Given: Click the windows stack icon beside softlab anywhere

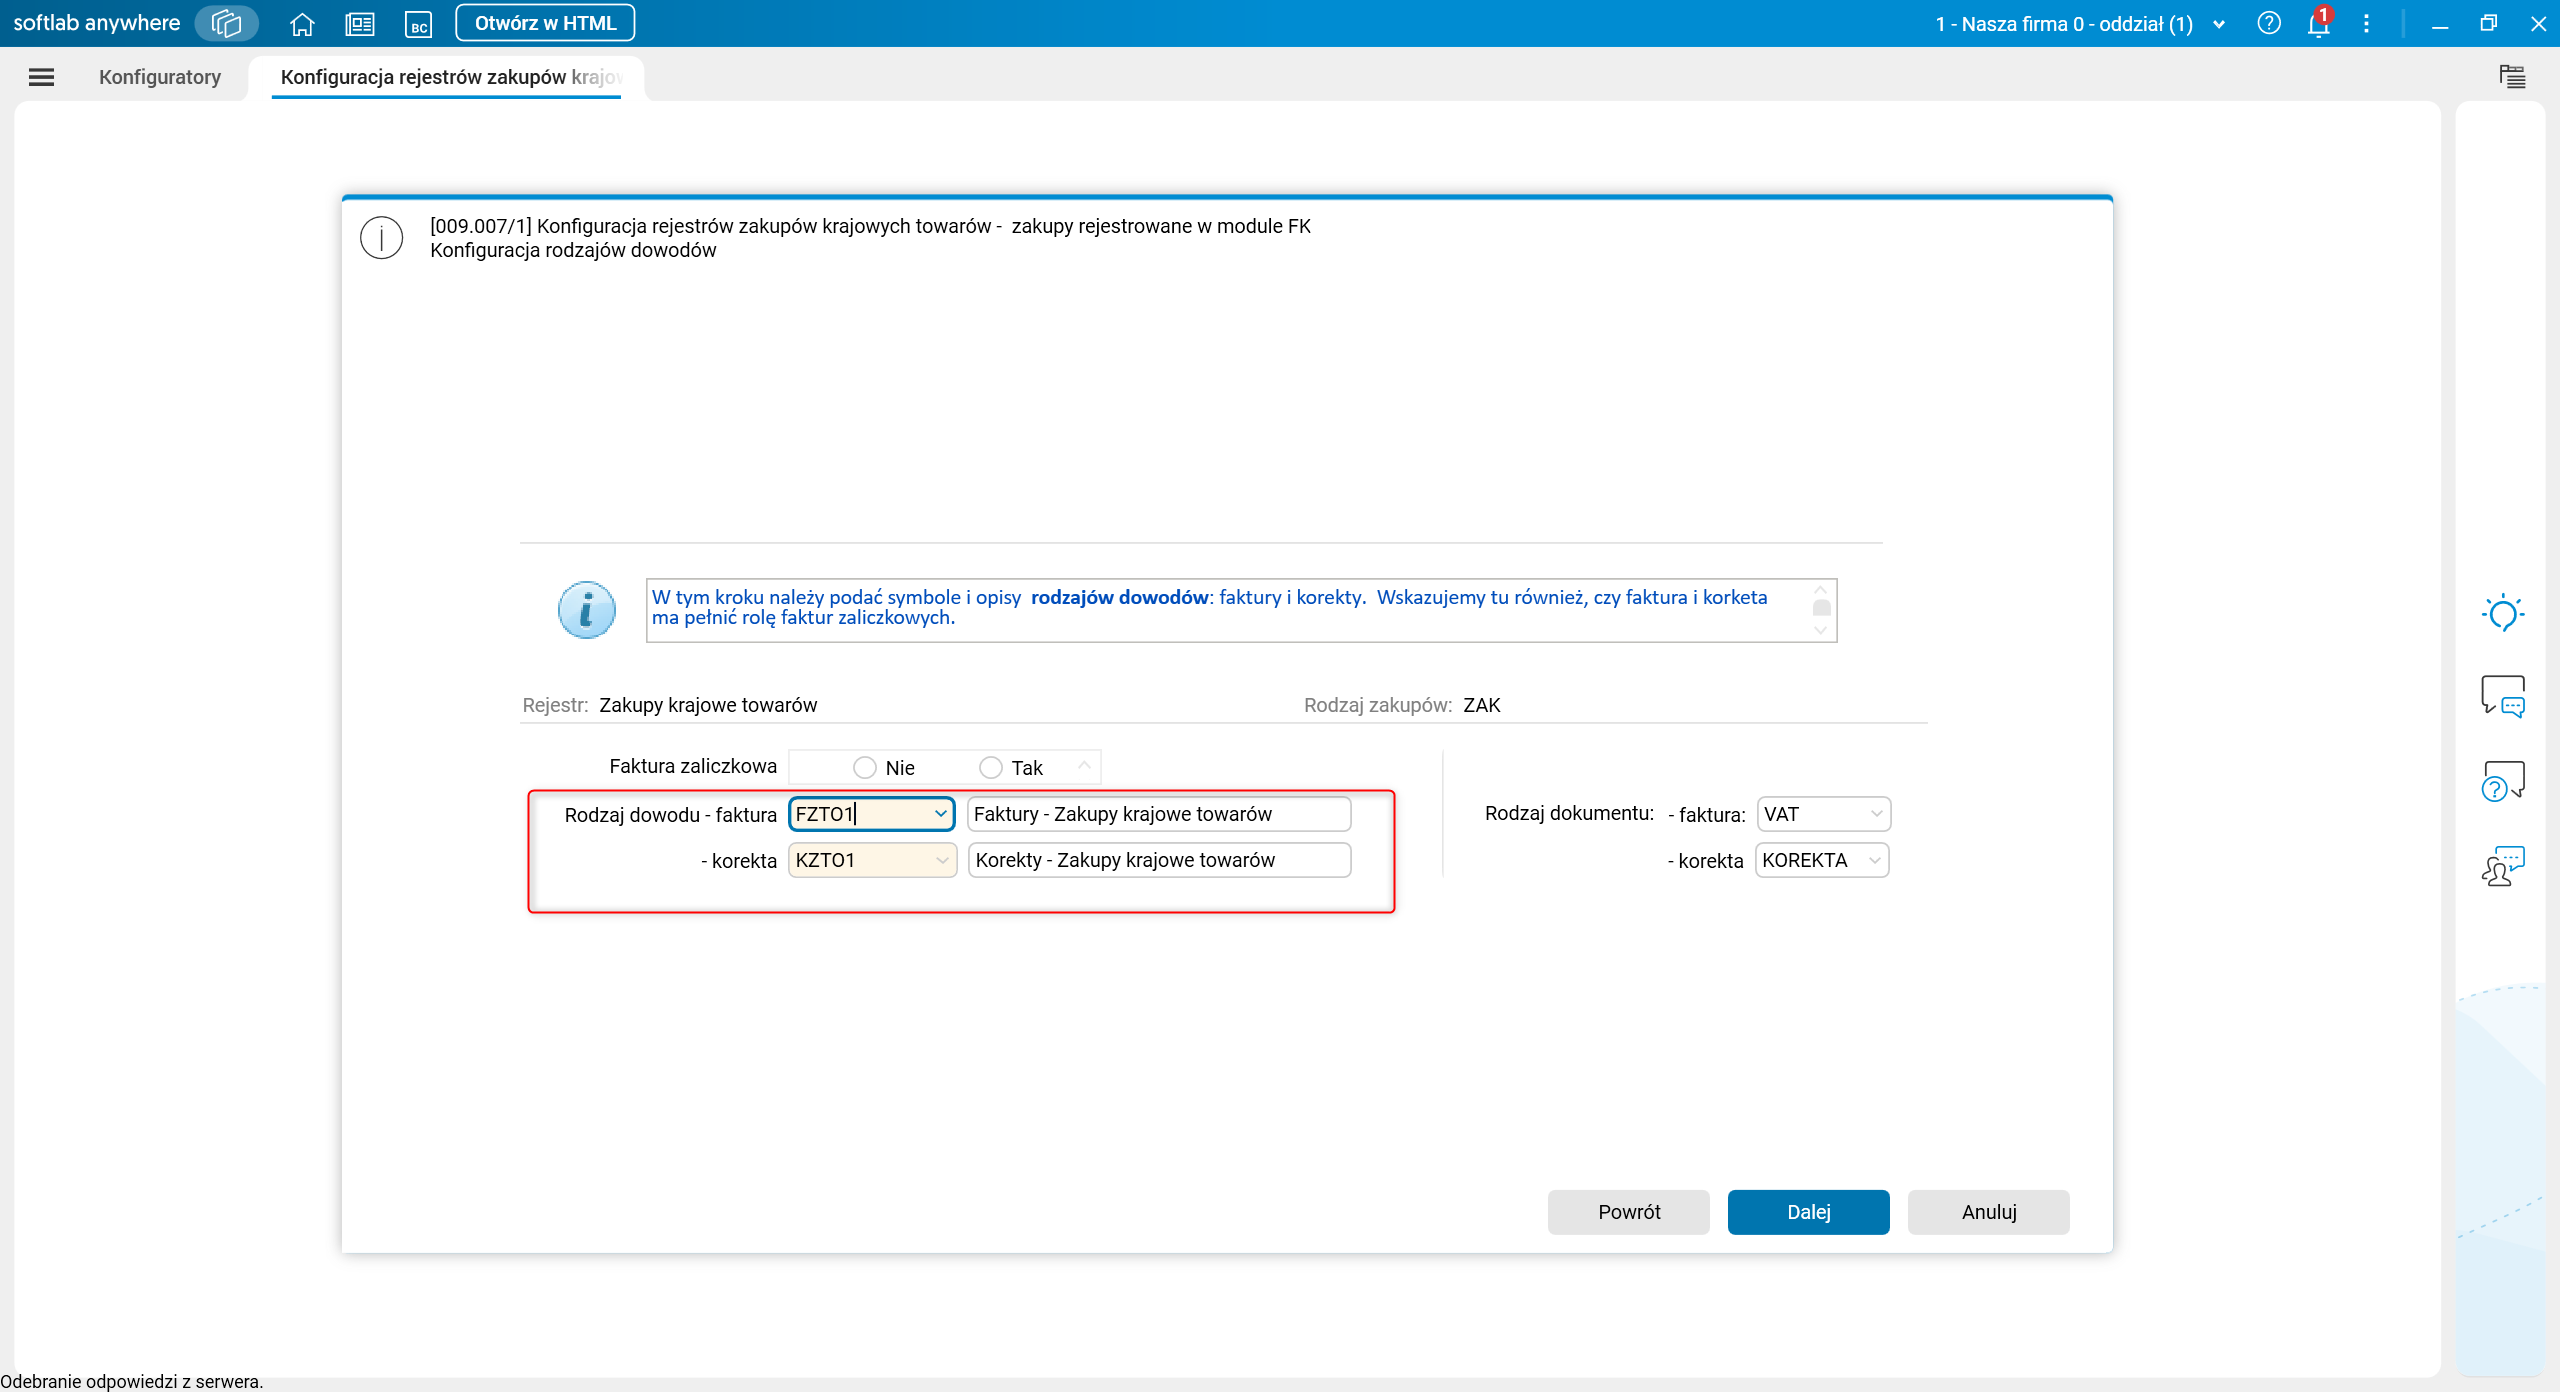Looking at the screenshot, I should pos(227,23).
